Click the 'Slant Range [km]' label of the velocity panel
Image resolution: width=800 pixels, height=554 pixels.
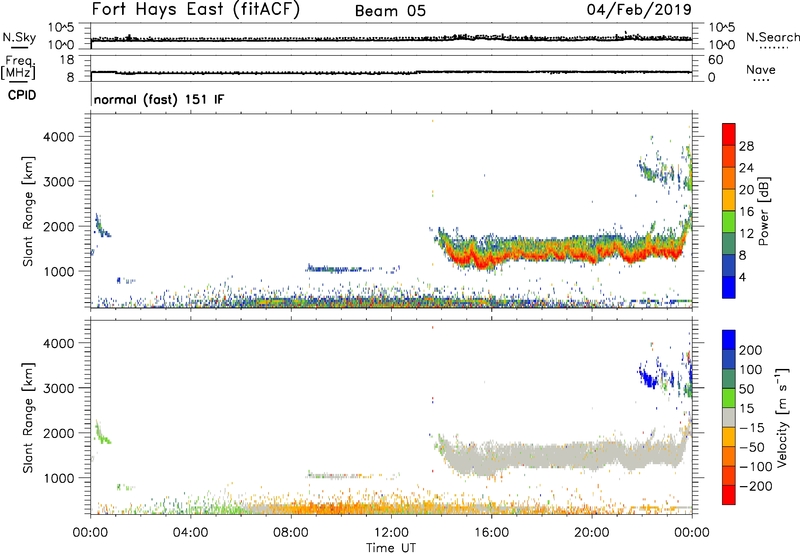pyautogui.click(x=28, y=418)
